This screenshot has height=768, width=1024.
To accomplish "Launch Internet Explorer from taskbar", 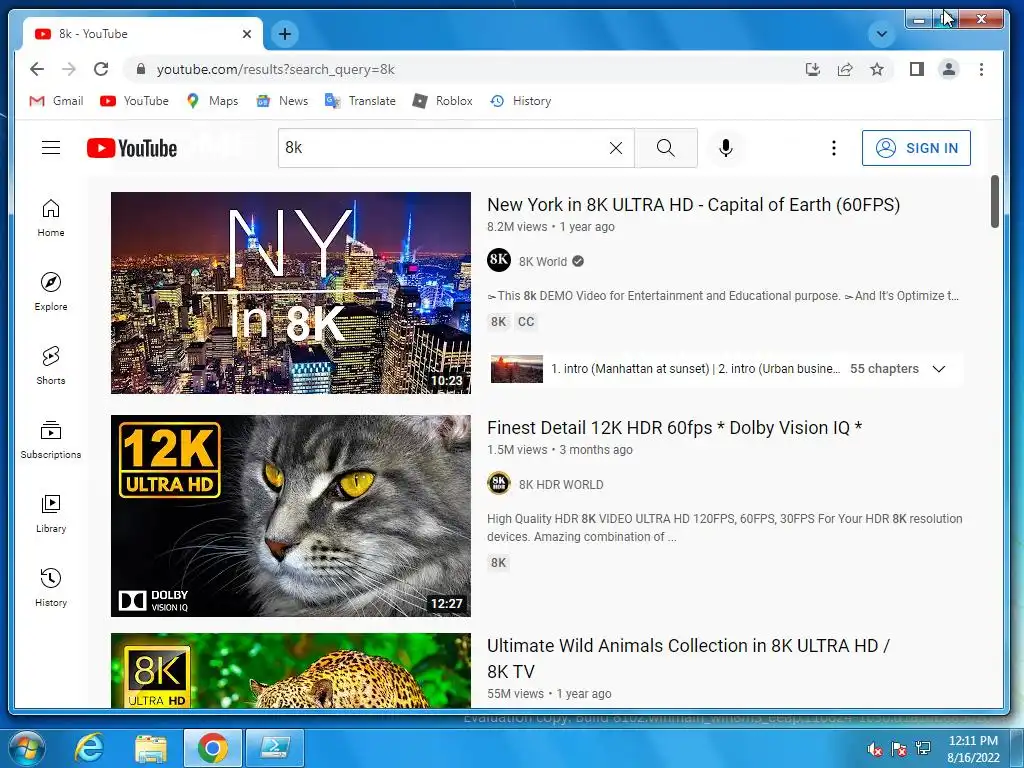I will coord(89,748).
